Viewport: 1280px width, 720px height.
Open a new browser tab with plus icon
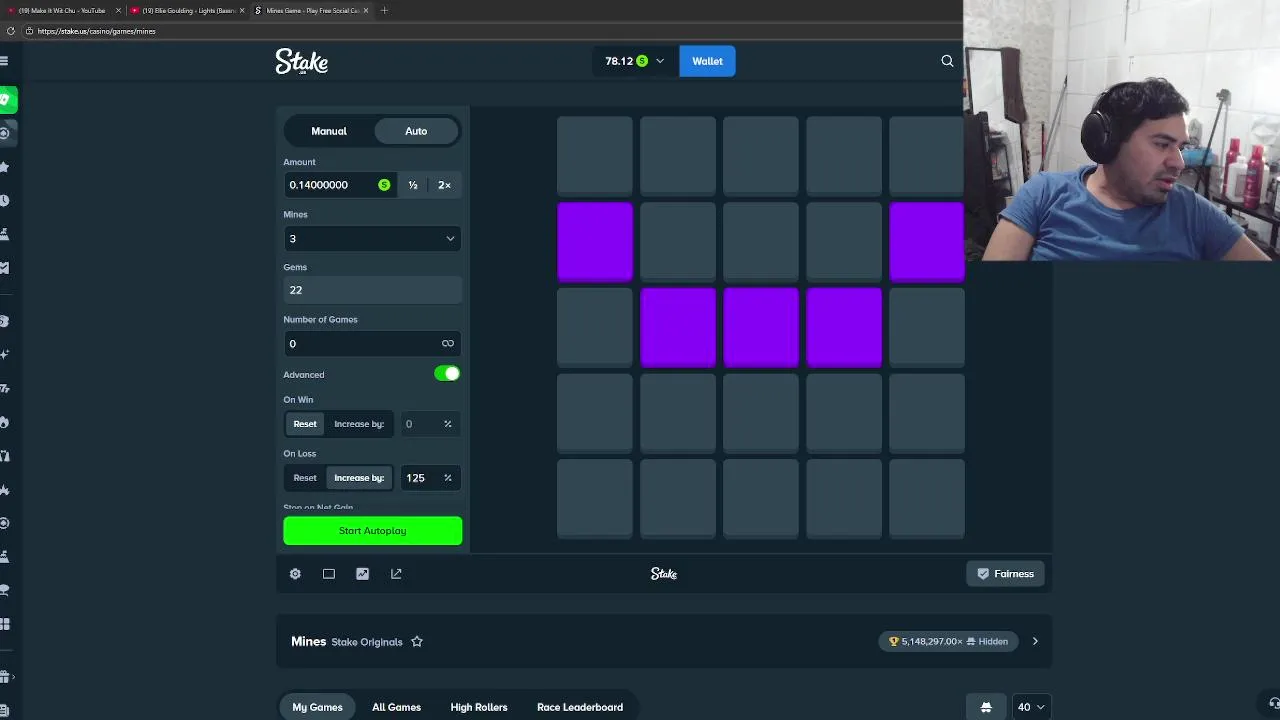pos(384,10)
